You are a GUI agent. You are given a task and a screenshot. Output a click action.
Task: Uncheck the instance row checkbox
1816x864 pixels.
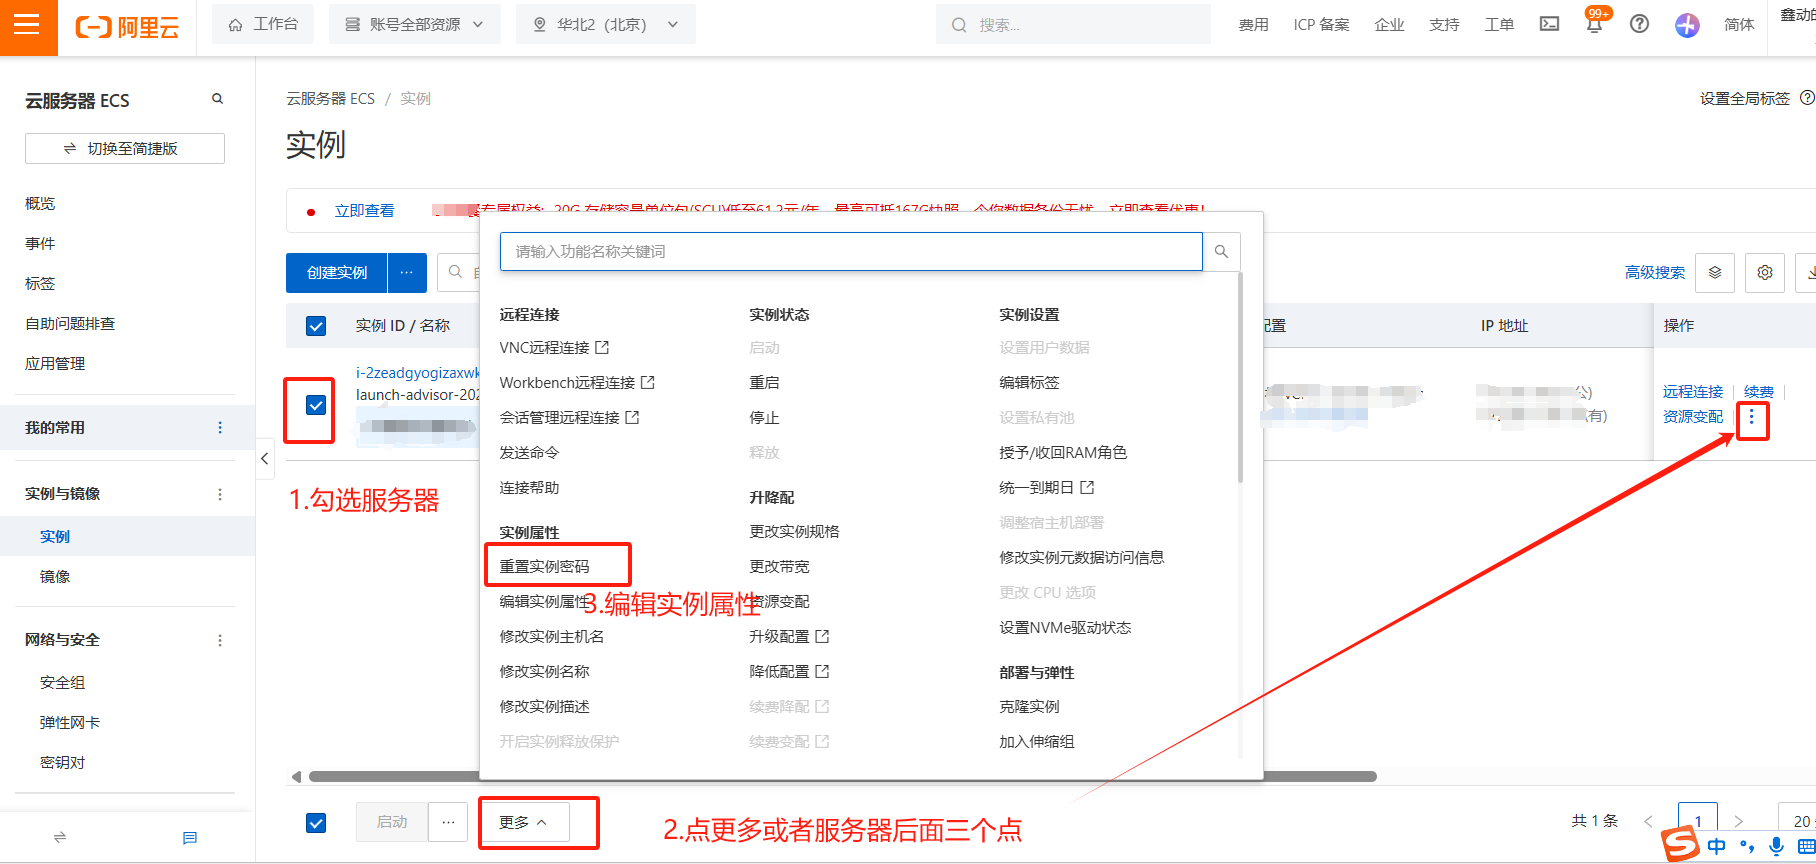click(x=316, y=405)
